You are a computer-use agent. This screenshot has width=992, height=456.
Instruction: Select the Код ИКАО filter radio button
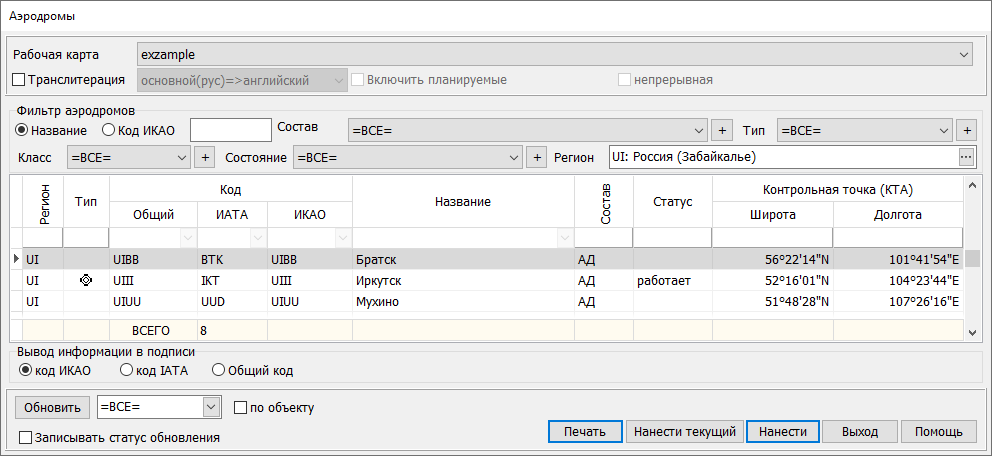(x=108, y=130)
